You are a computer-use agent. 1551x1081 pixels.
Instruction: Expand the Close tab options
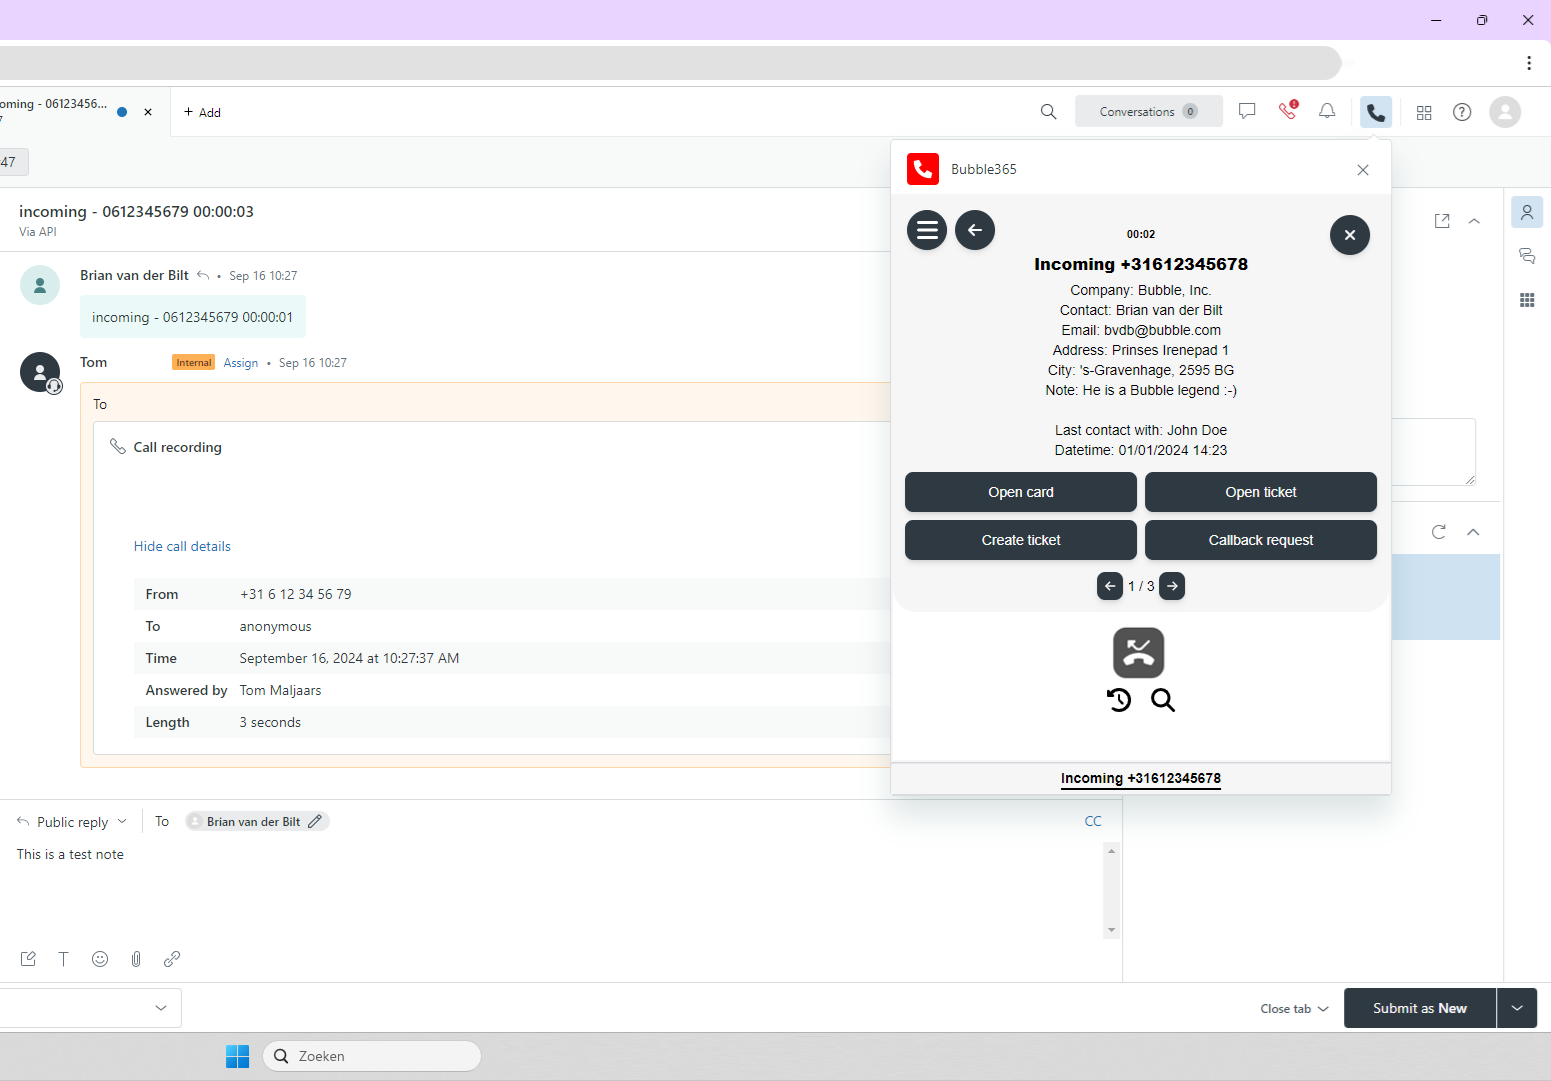point(1294,1009)
